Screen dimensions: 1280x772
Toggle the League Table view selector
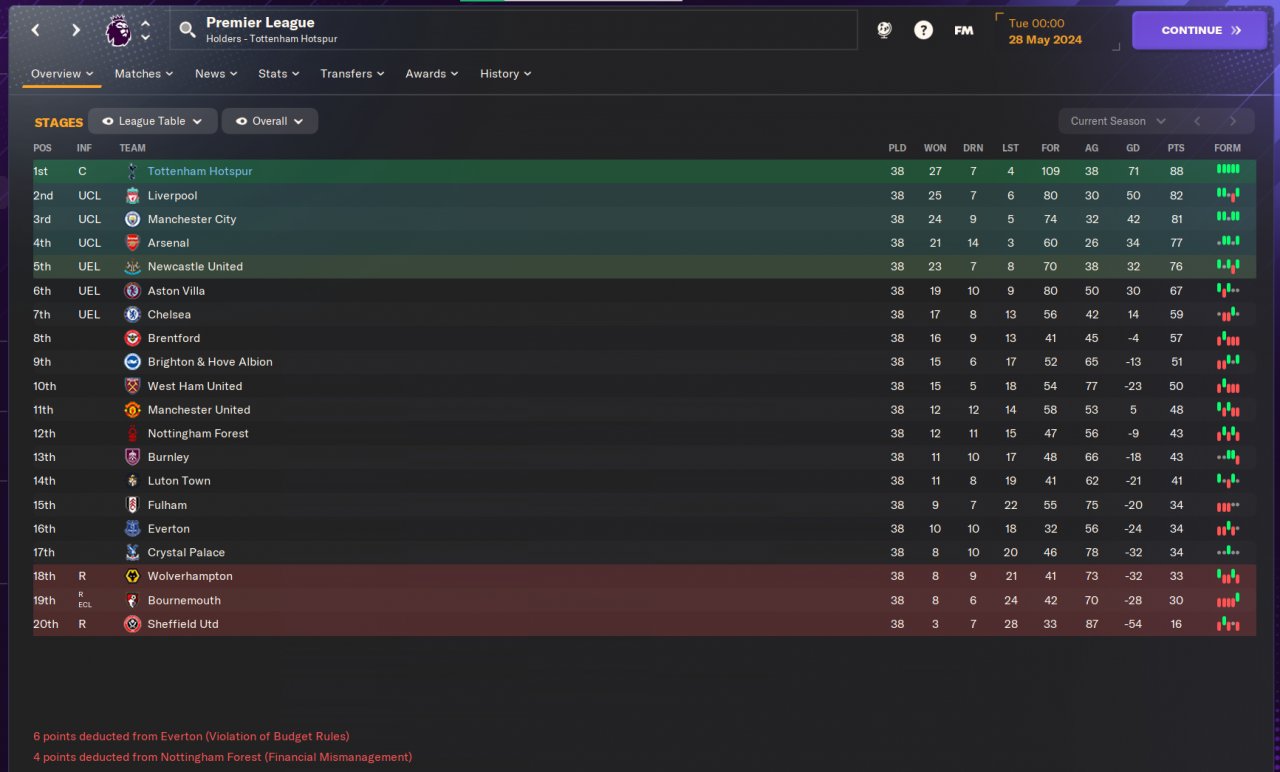point(152,121)
